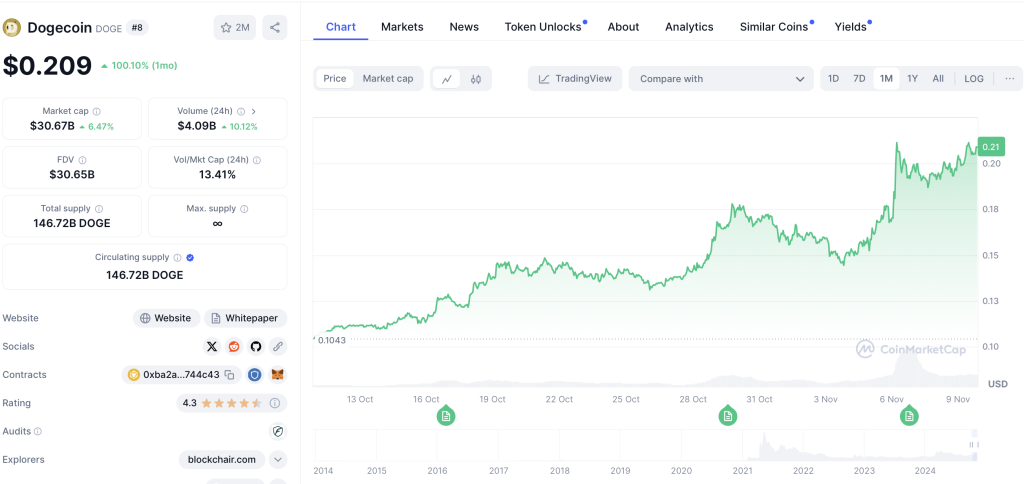1024x484 pixels.
Task: Click the 0.21 current price label
Action: point(991,146)
